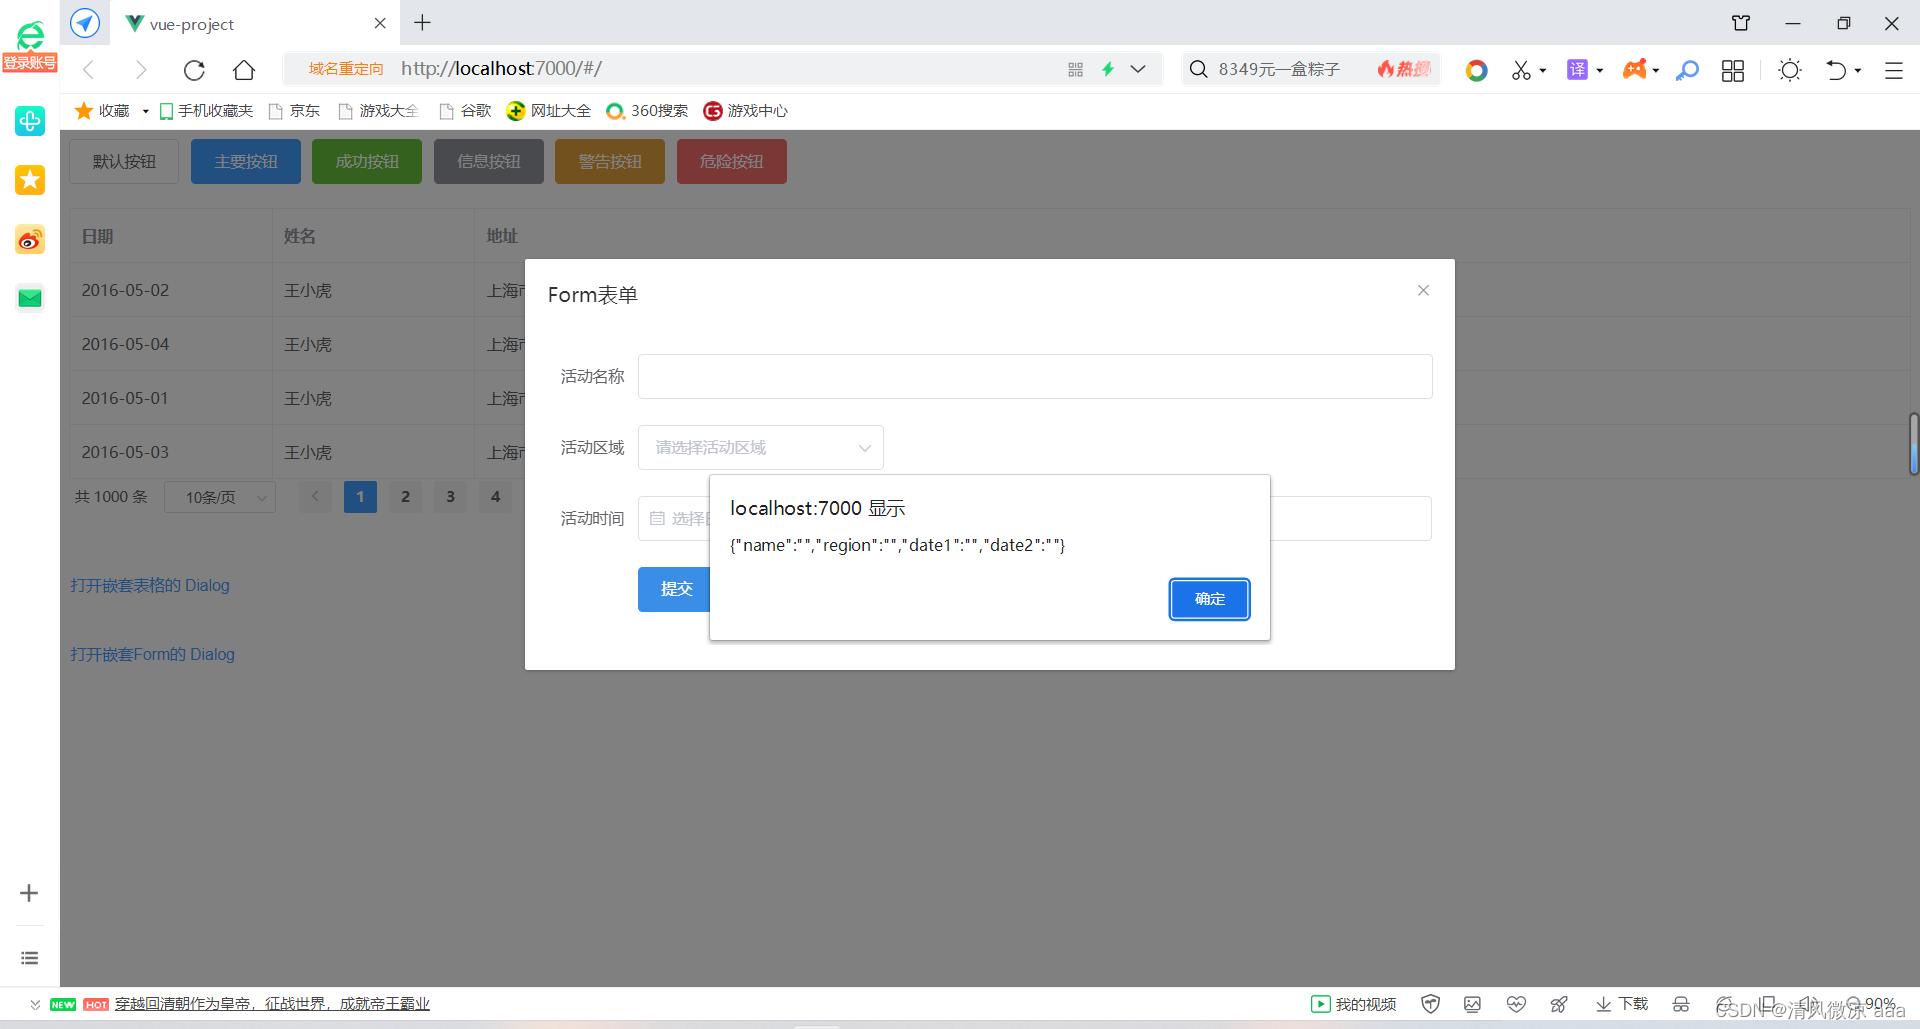Image resolution: width=1920 pixels, height=1029 pixels.
Task: Open the game controller extension icon
Action: pos(1634,69)
